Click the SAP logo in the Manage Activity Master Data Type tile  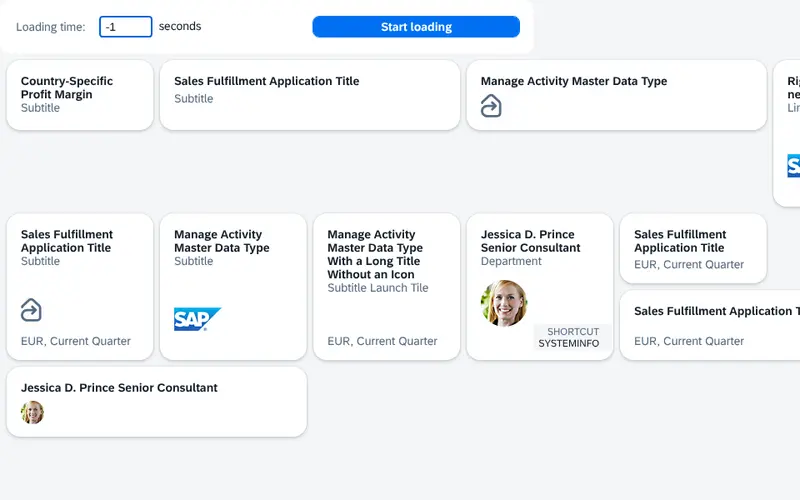pos(197,319)
